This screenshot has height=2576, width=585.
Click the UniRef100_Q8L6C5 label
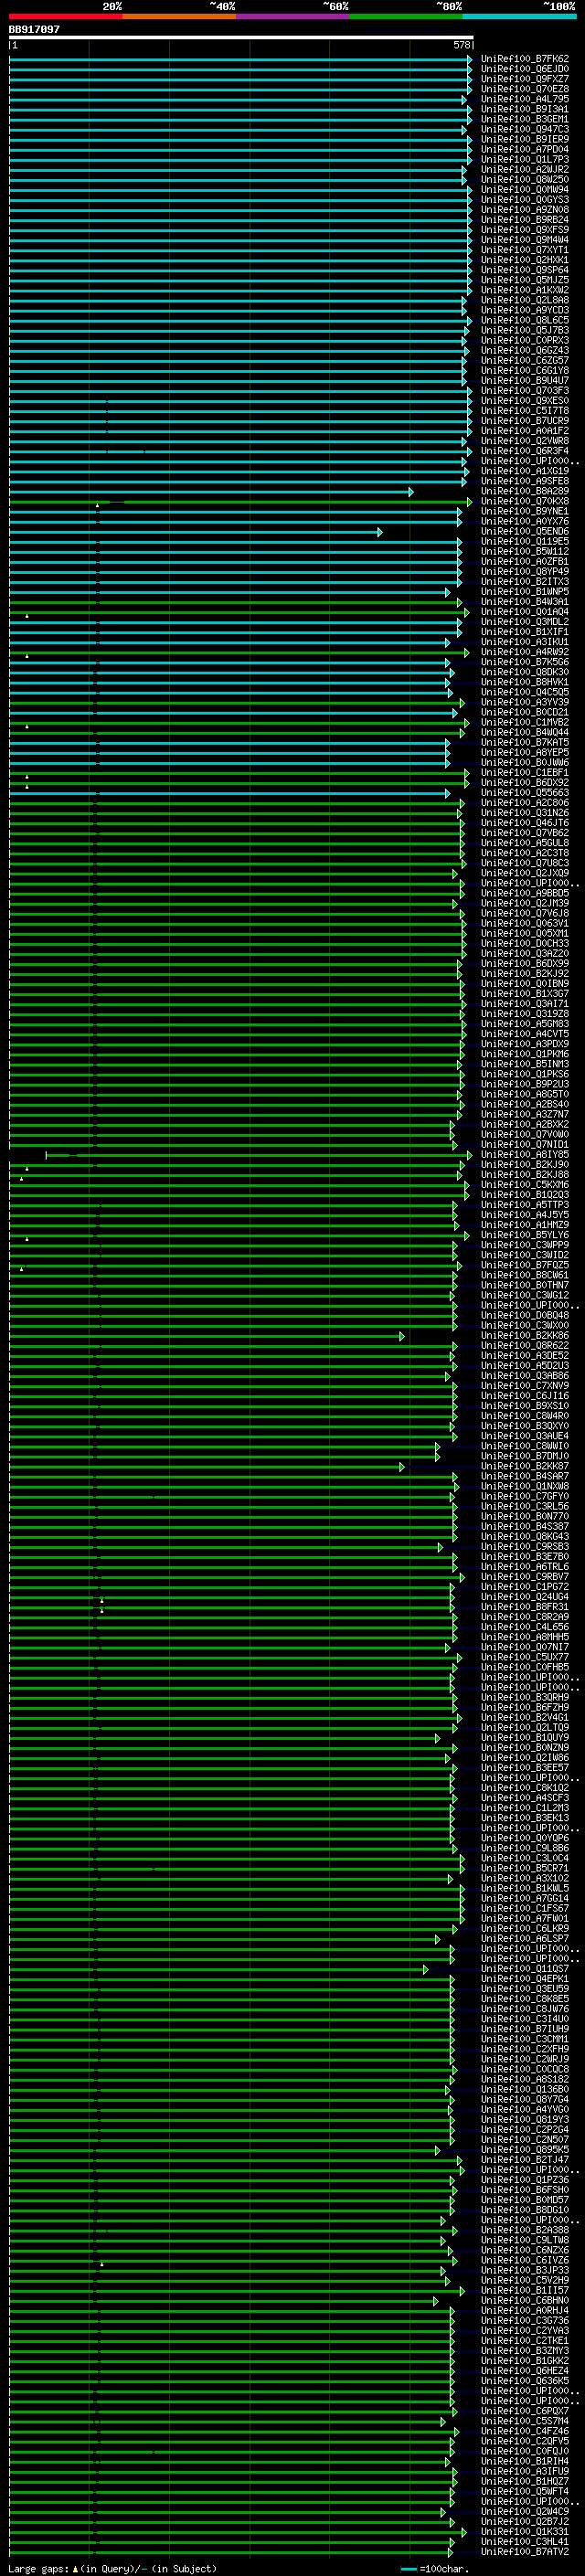click(525, 320)
